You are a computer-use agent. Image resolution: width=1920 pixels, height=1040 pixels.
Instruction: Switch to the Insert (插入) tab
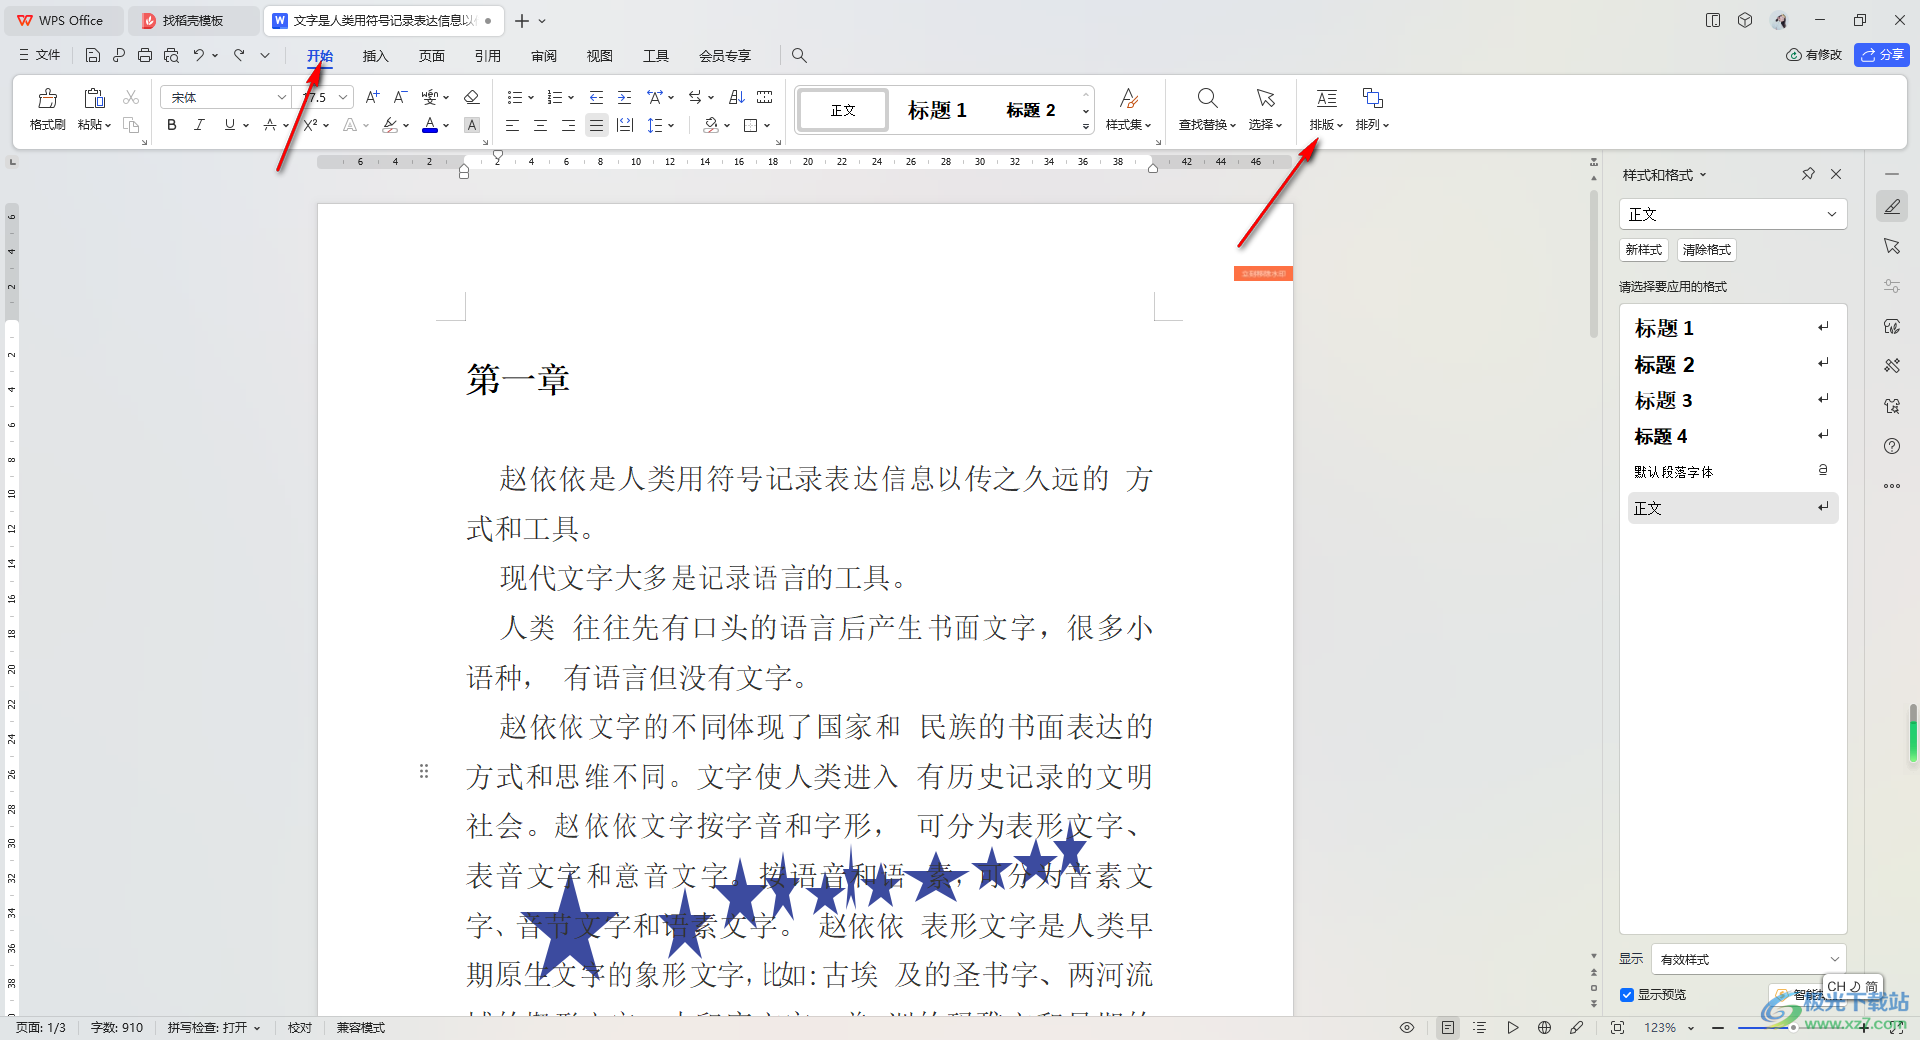pos(375,55)
